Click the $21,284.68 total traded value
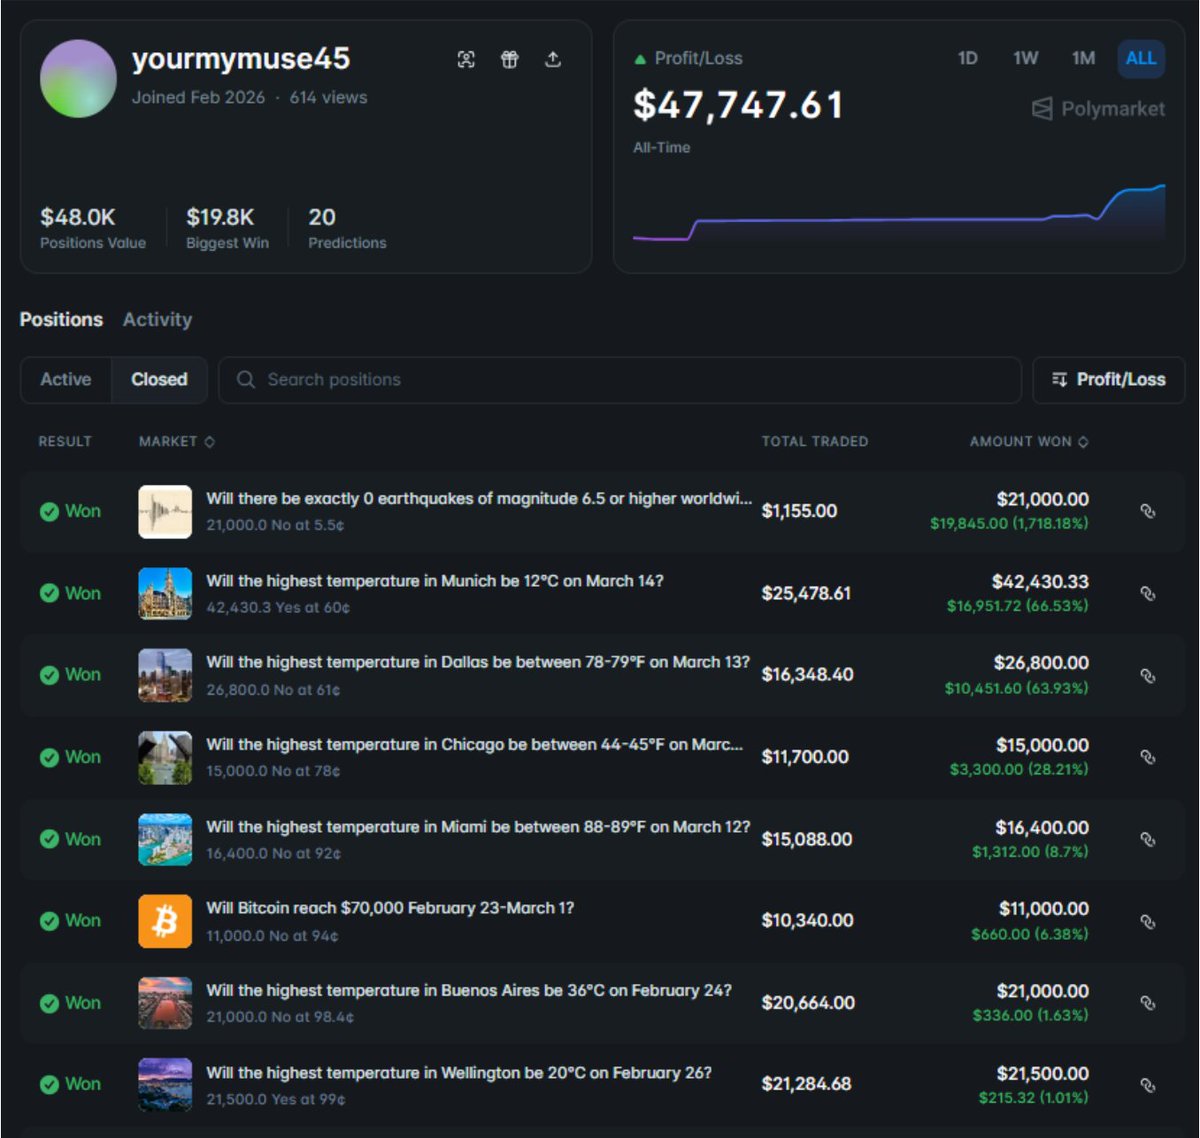The width and height of the screenshot is (1200, 1138). [807, 1084]
